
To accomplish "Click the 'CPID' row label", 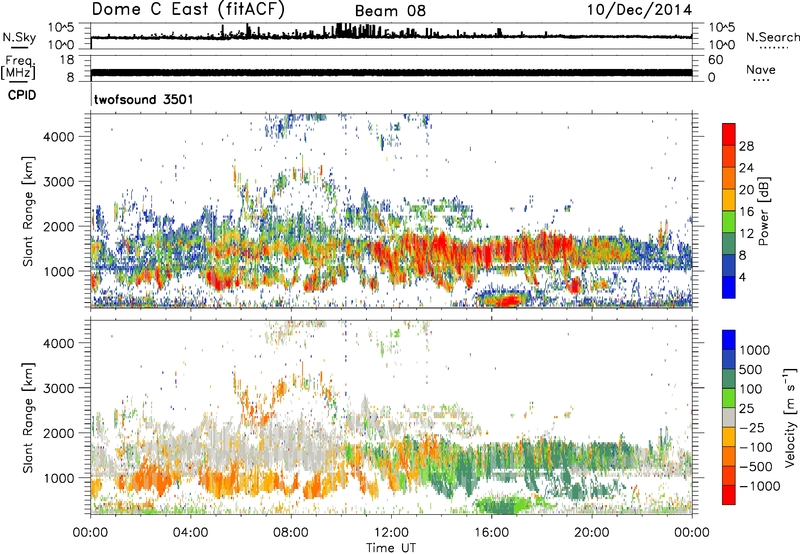I will [x=22, y=95].
